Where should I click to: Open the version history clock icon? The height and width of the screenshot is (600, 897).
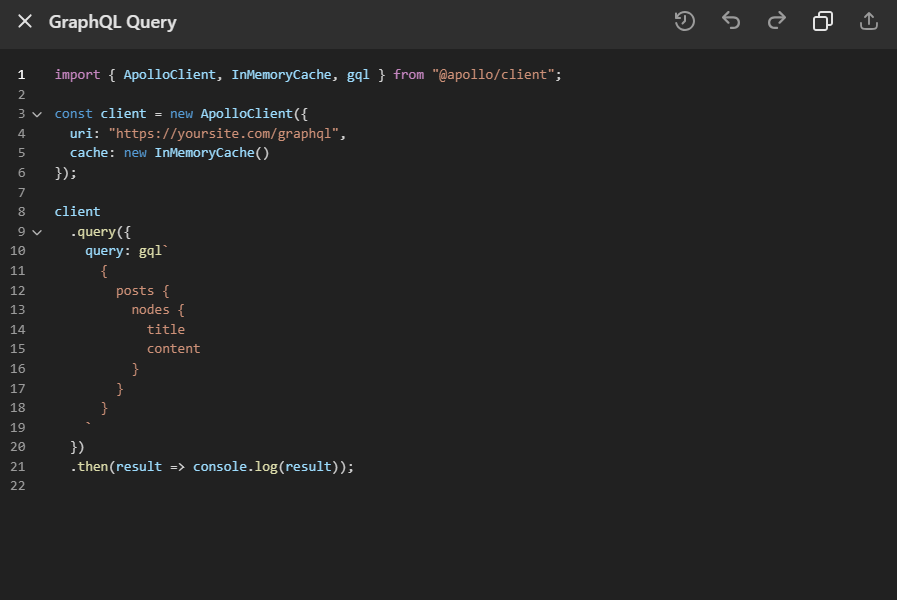coord(684,21)
